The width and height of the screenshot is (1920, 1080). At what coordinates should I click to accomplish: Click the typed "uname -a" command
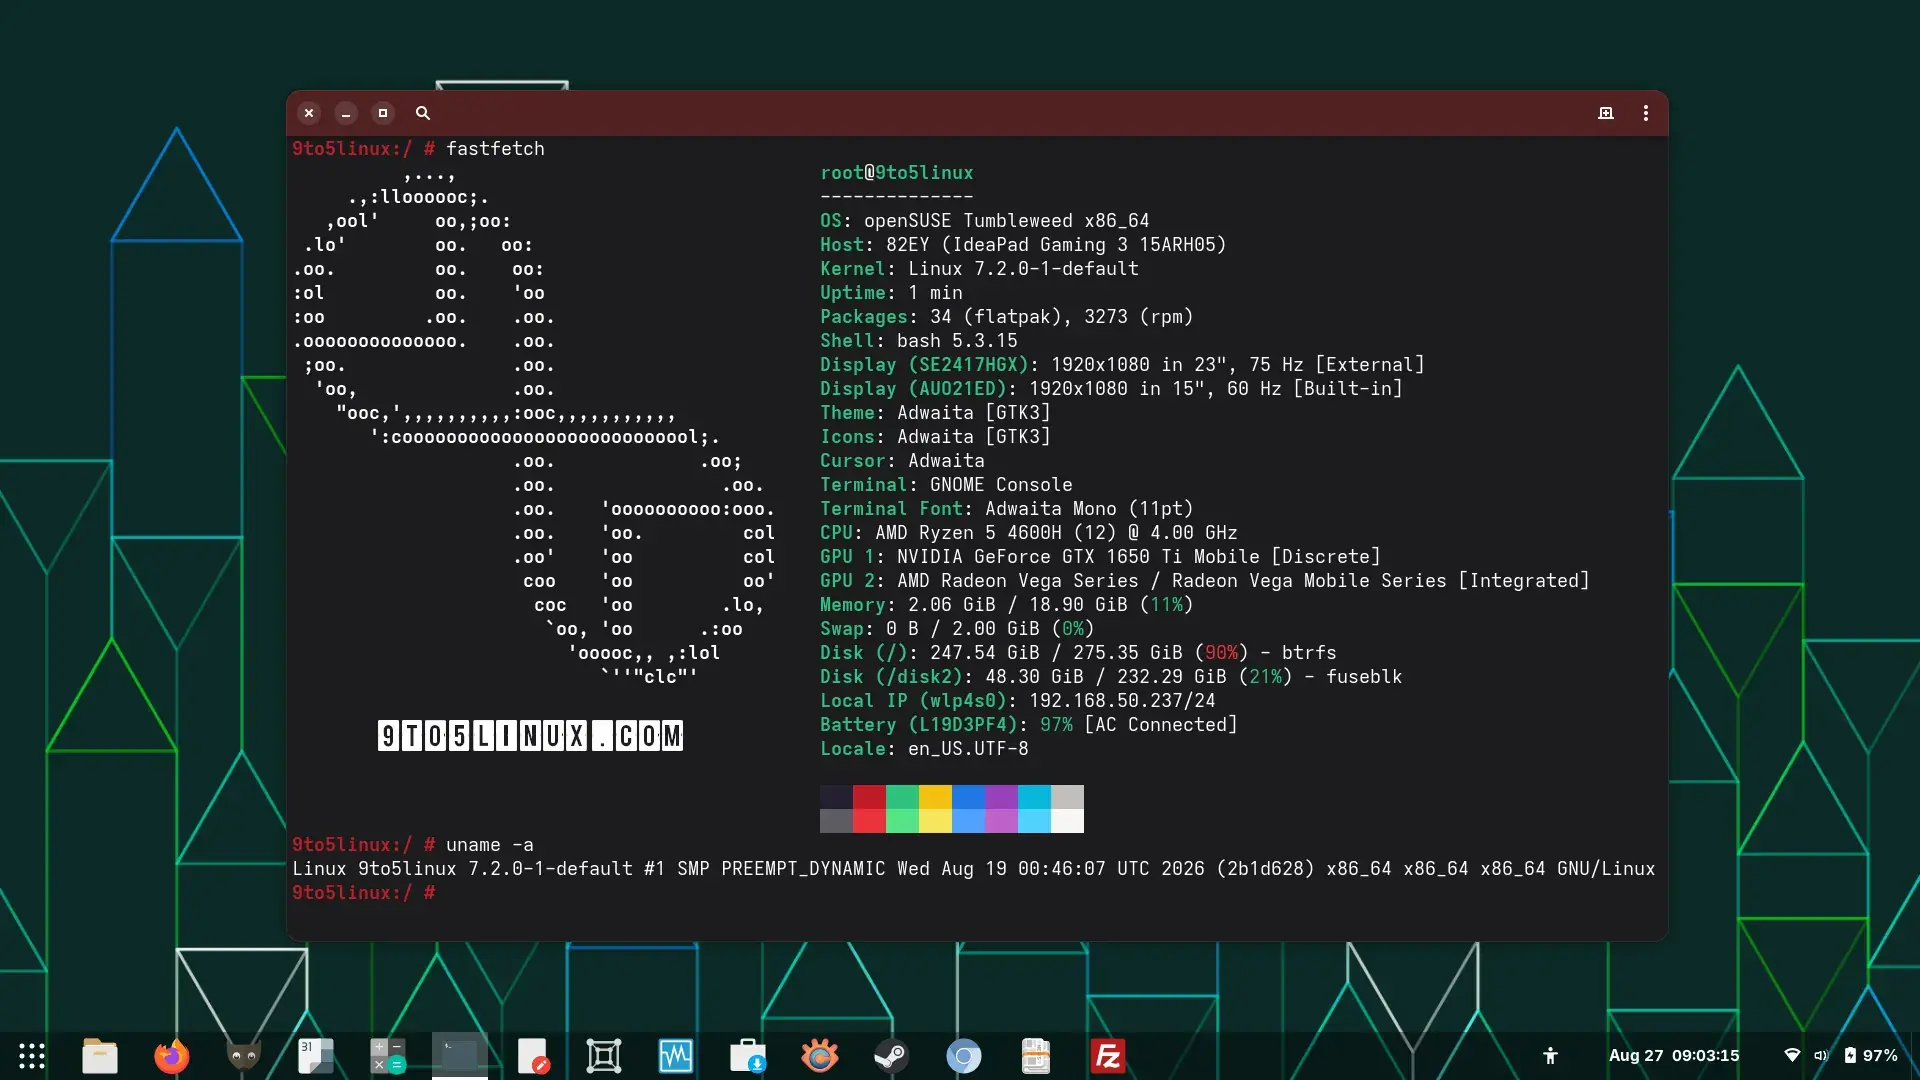(489, 845)
